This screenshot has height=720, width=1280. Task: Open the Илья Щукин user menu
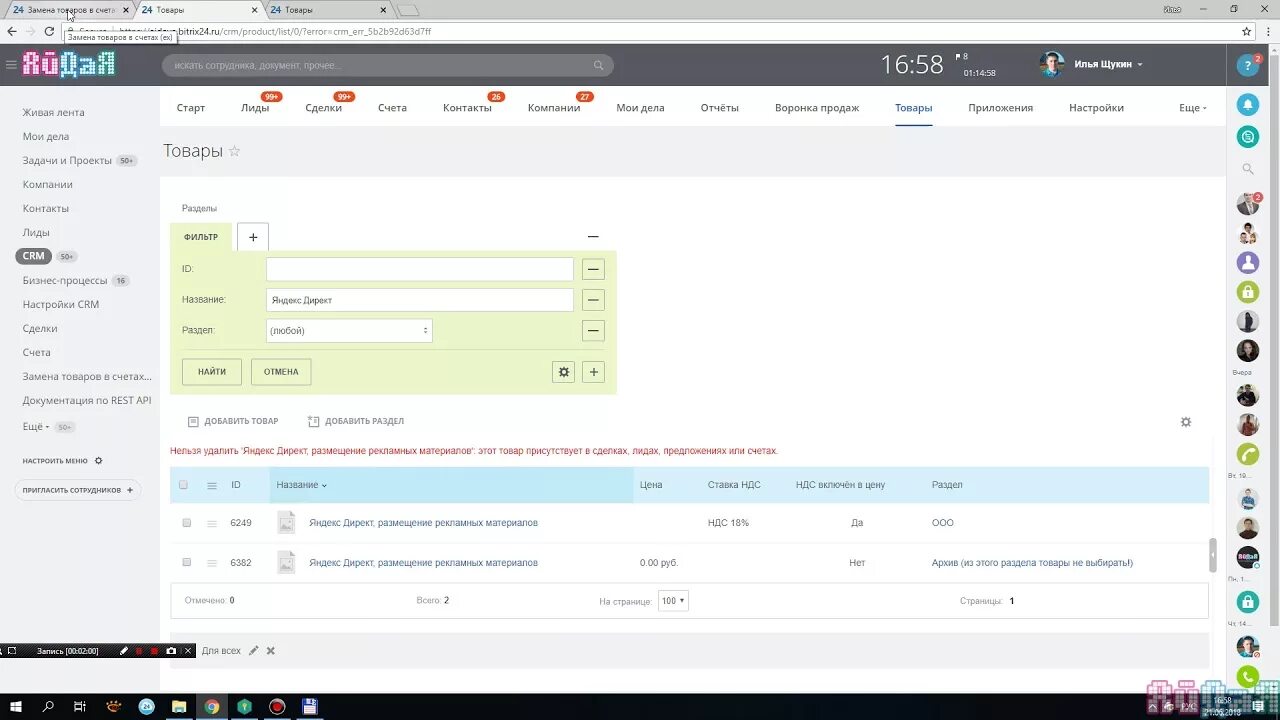[1108, 64]
